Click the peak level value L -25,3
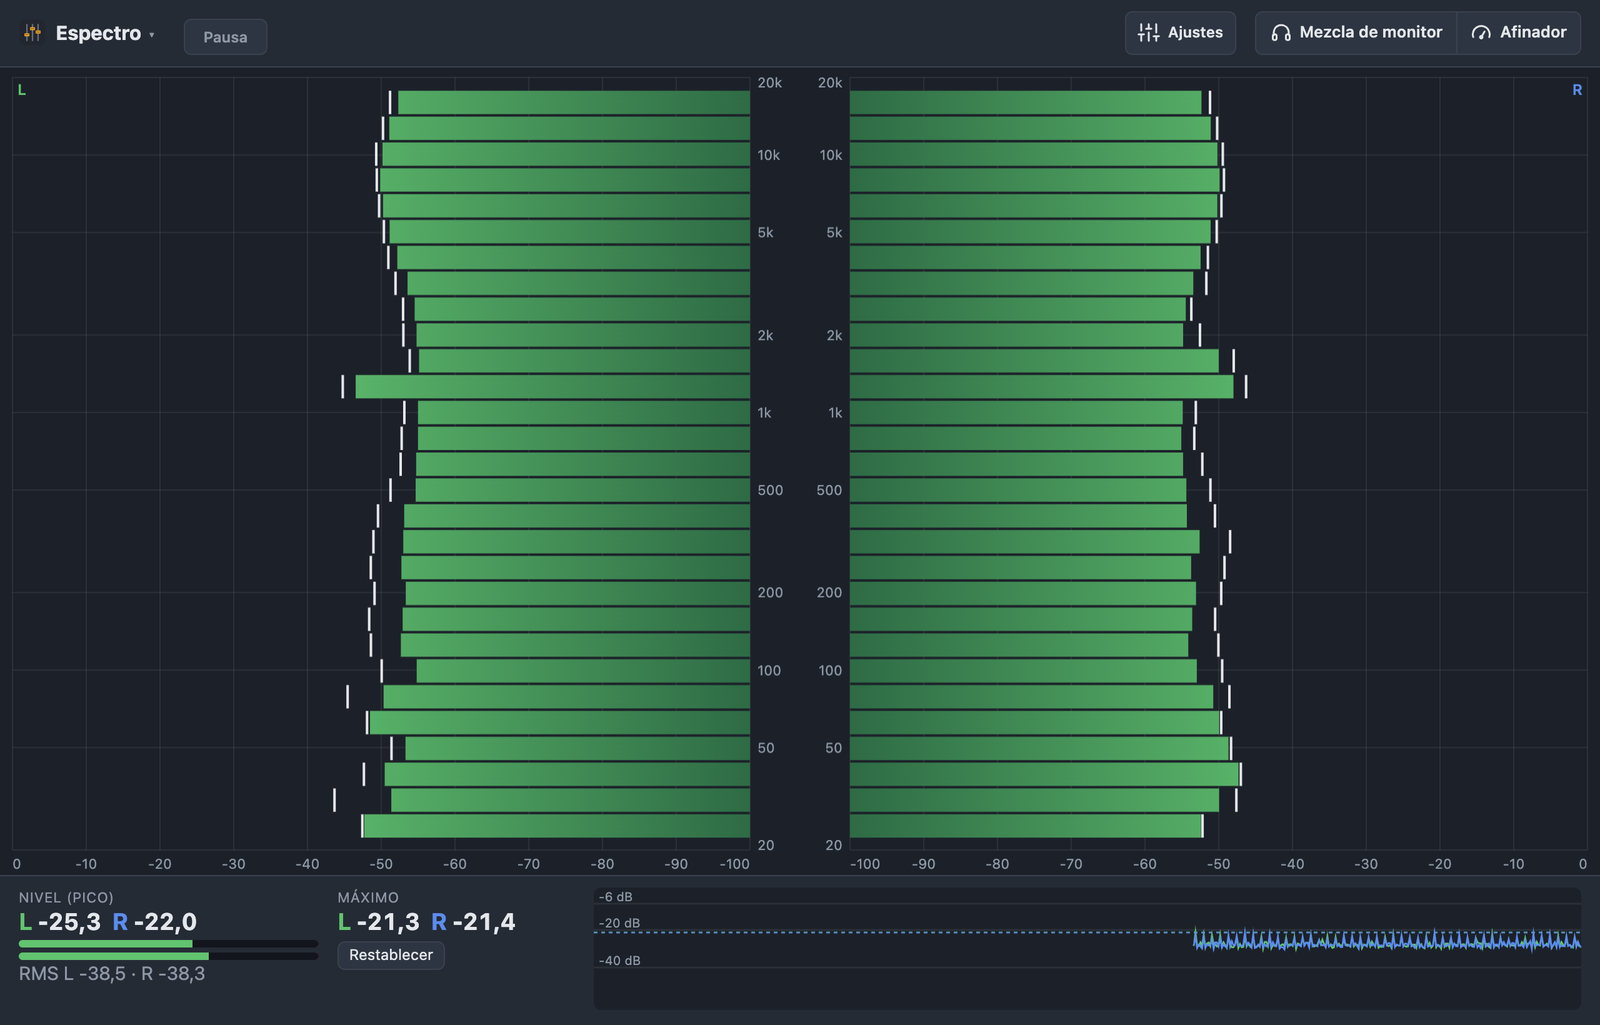The image size is (1600, 1025). point(60,922)
